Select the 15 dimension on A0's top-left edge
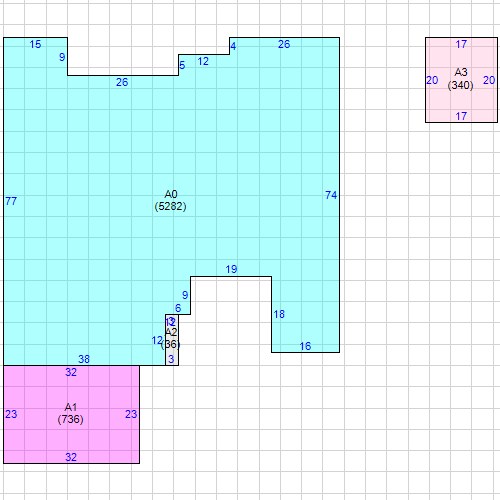The height and width of the screenshot is (500, 500). coord(35,44)
